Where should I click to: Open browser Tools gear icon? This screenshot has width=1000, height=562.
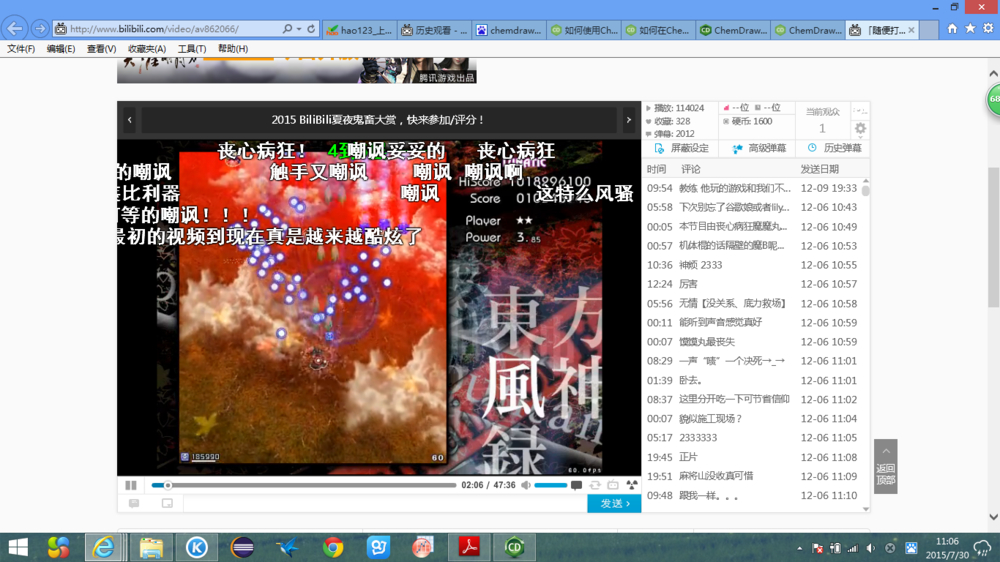pos(988,29)
